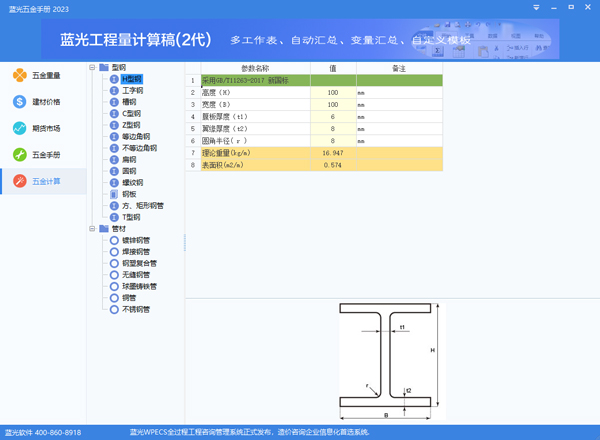Click the 槽钢 tree item icon
Screen dimensions: 600x440
click(114, 102)
